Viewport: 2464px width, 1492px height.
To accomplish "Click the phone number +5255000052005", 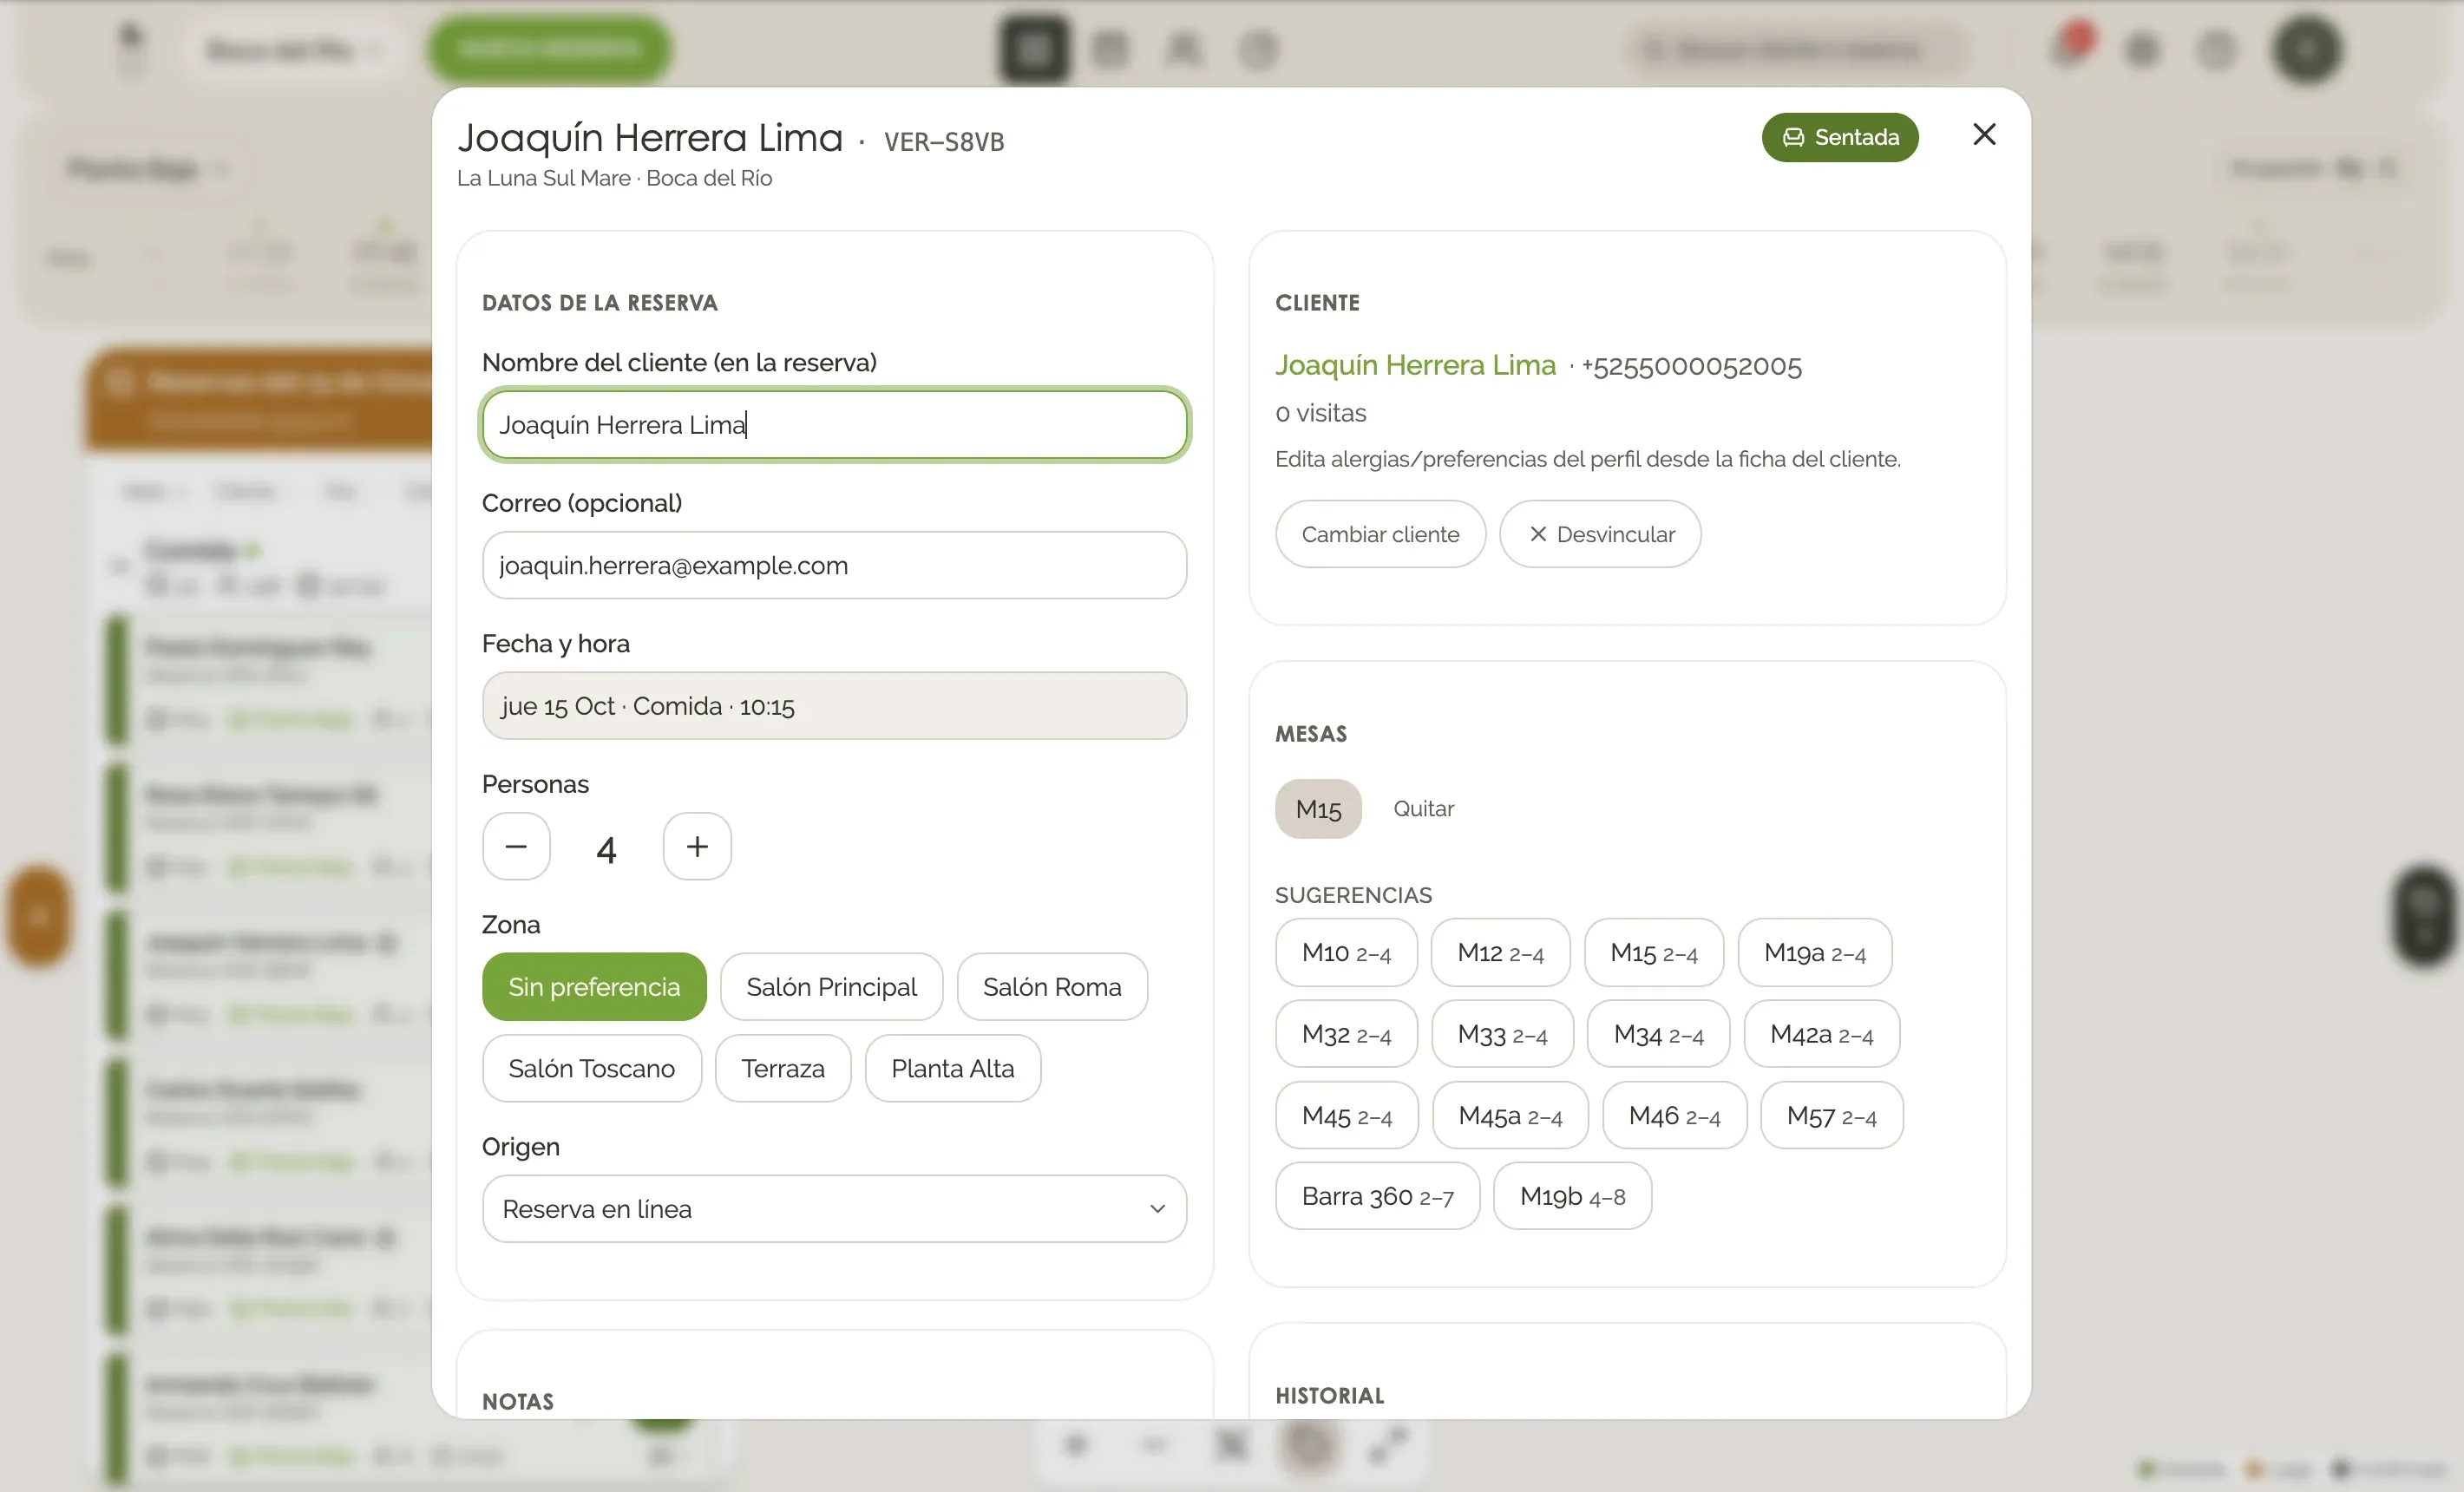I will (1691, 366).
